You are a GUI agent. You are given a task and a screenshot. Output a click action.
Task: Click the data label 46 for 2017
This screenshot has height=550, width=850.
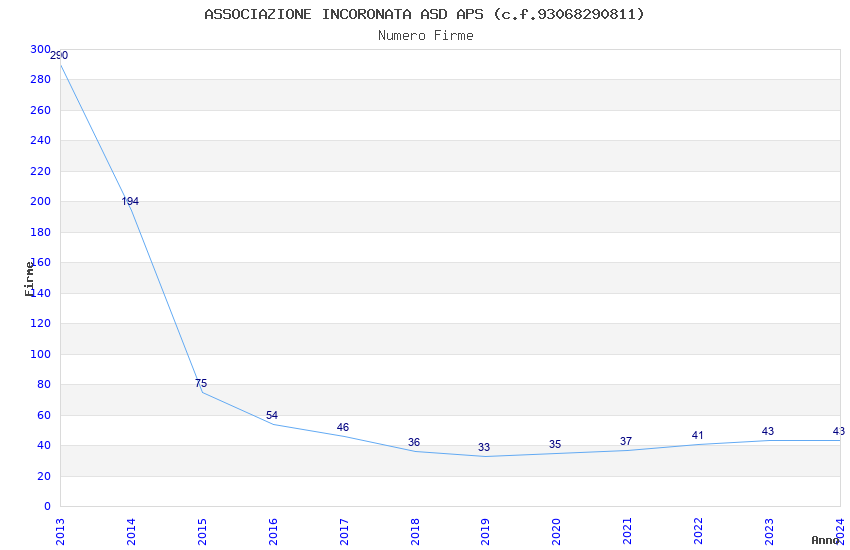click(343, 427)
